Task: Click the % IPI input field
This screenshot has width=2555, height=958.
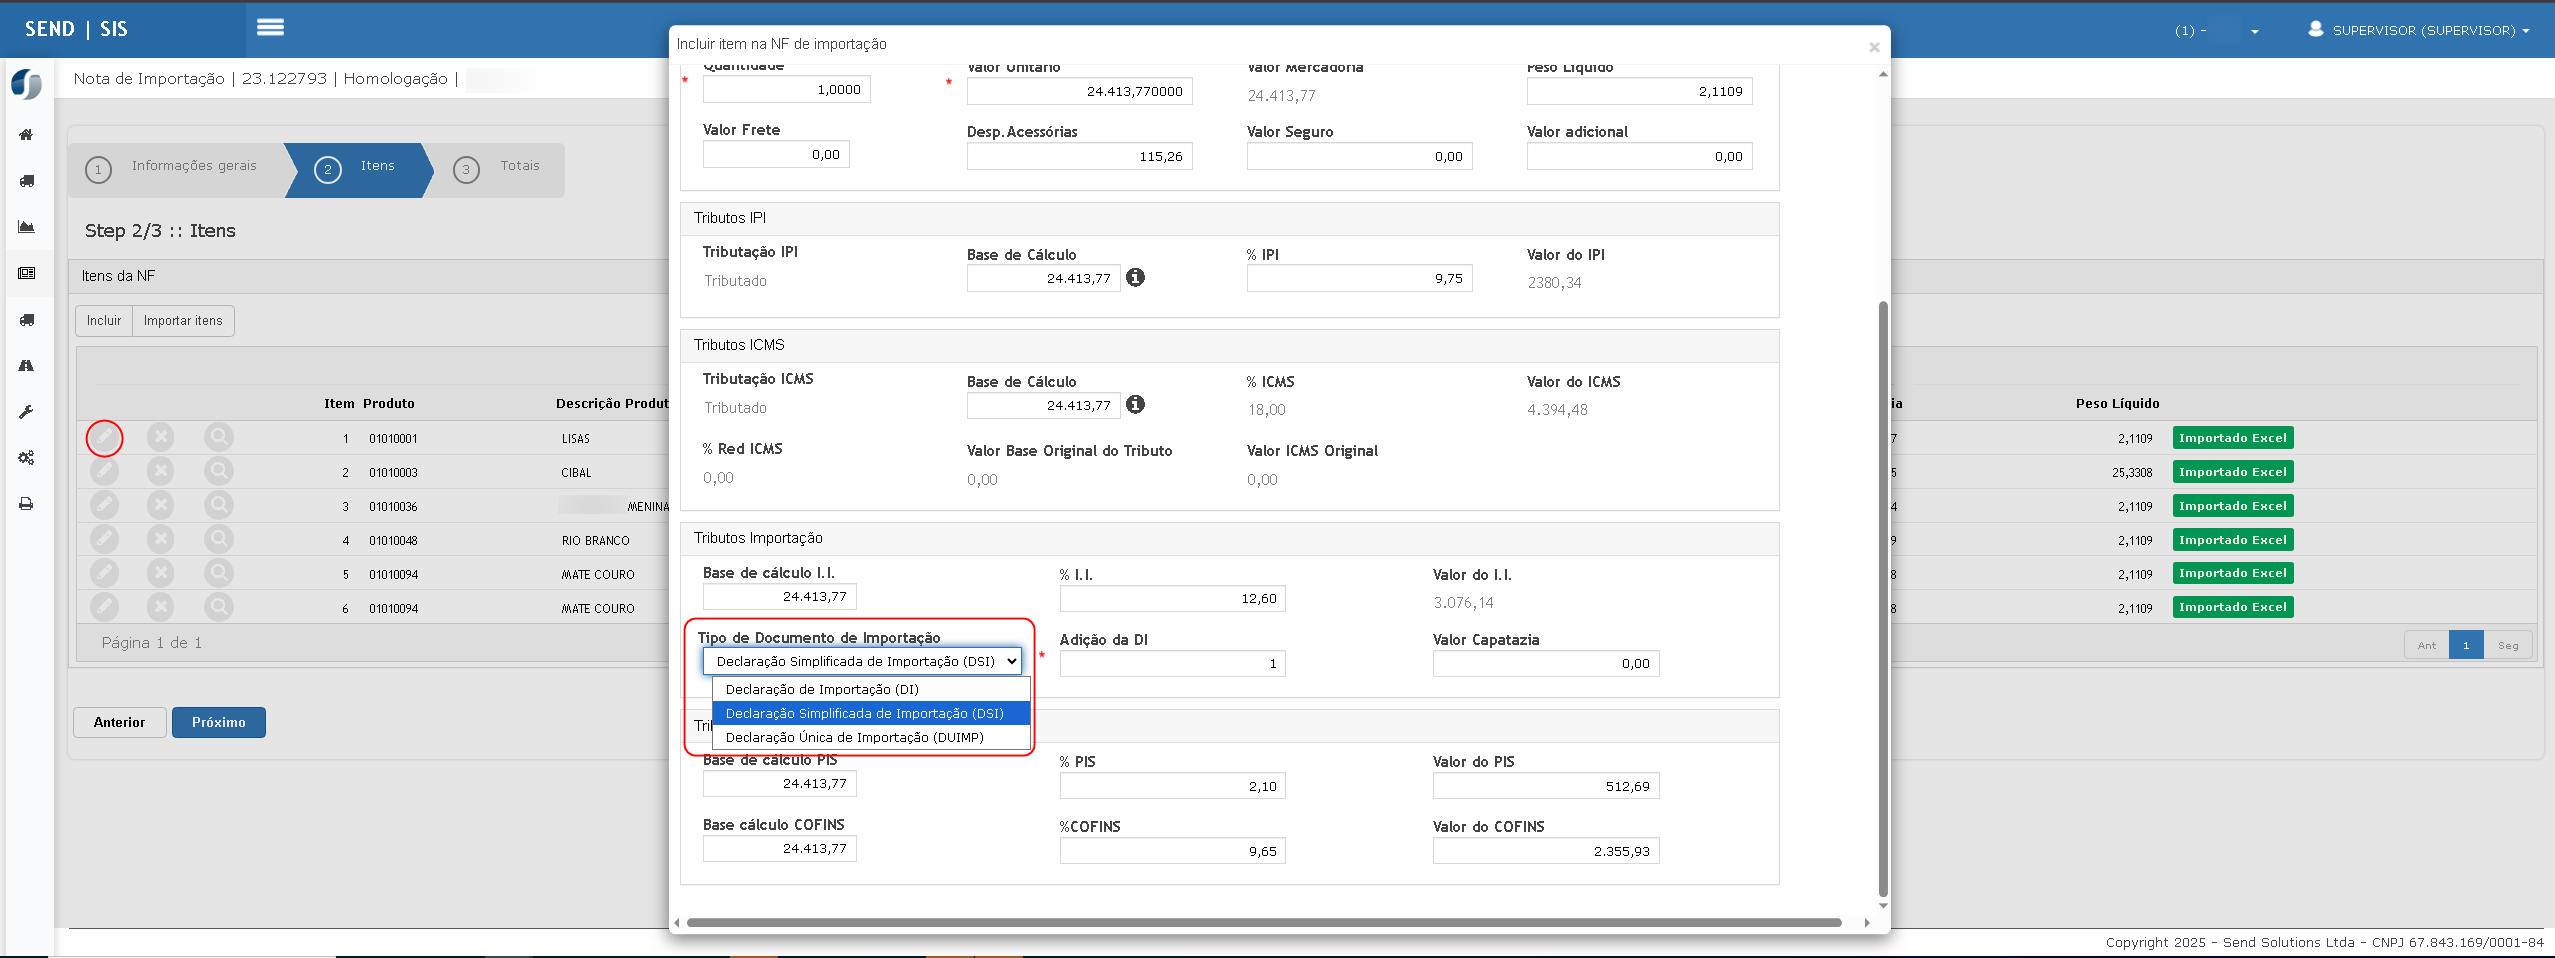Action: click(x=1358, y=279)
